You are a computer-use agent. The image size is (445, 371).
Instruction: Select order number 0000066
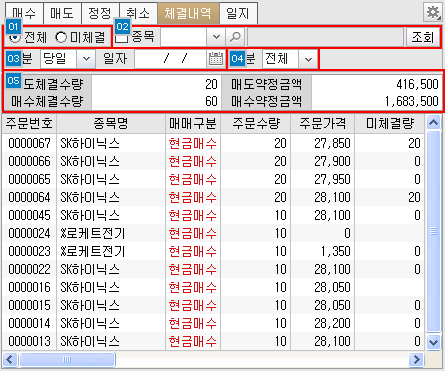pos(29,161)
